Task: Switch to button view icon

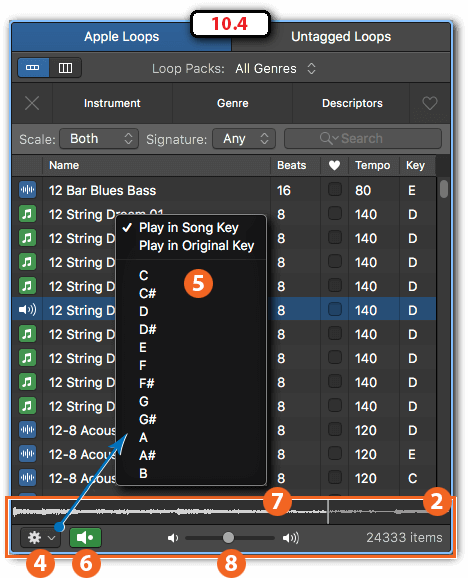Action: click(x=33, y=68)
